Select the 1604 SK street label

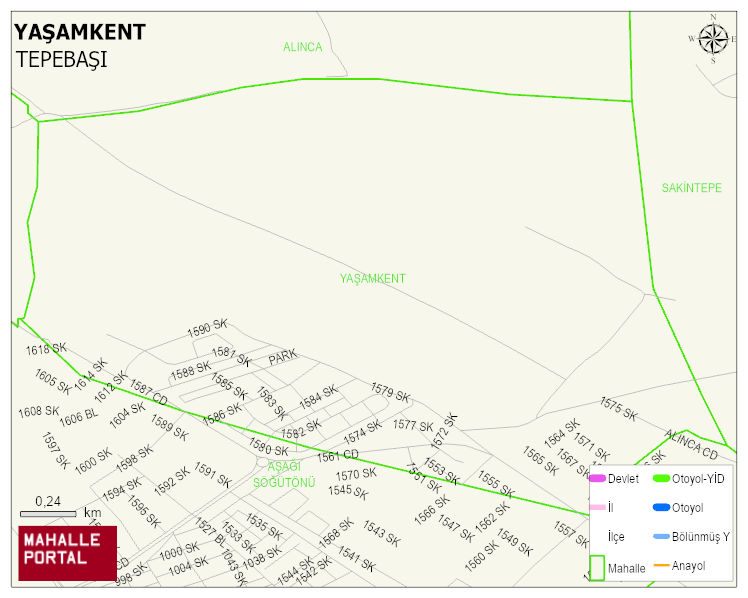[127, 415]
